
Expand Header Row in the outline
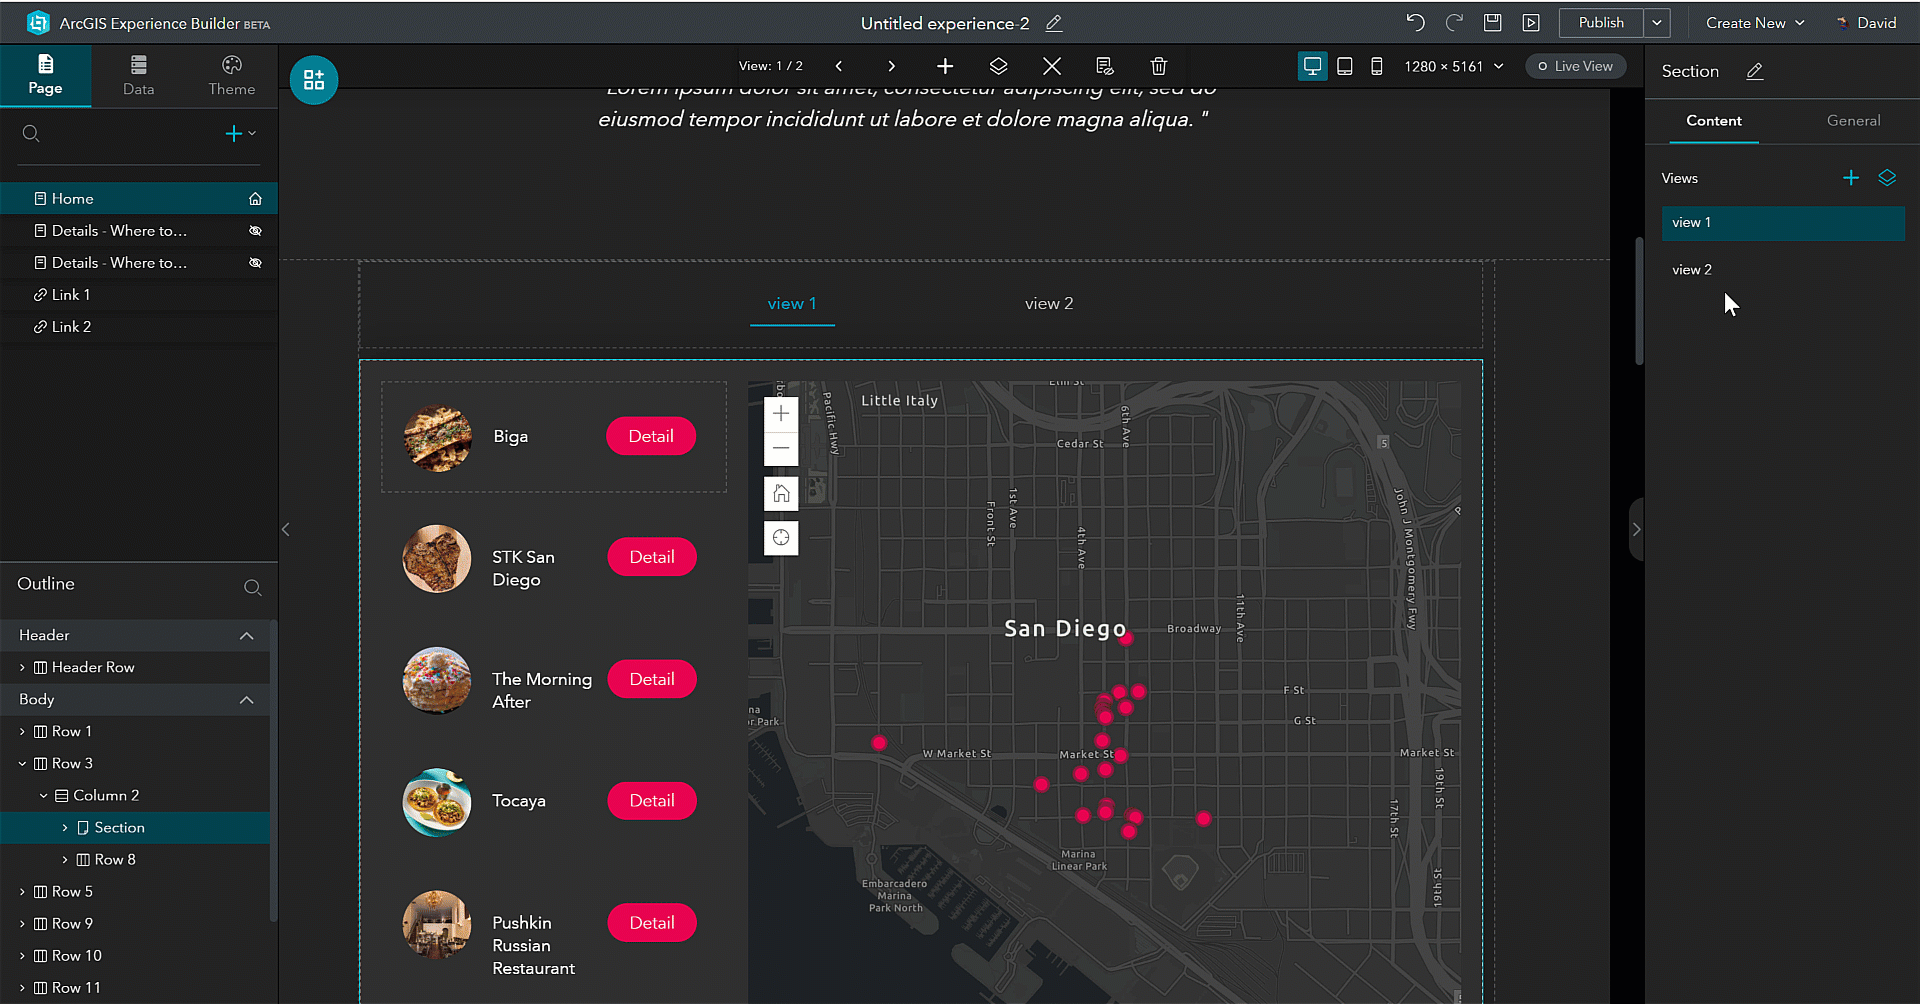click(x=22, y=668)
